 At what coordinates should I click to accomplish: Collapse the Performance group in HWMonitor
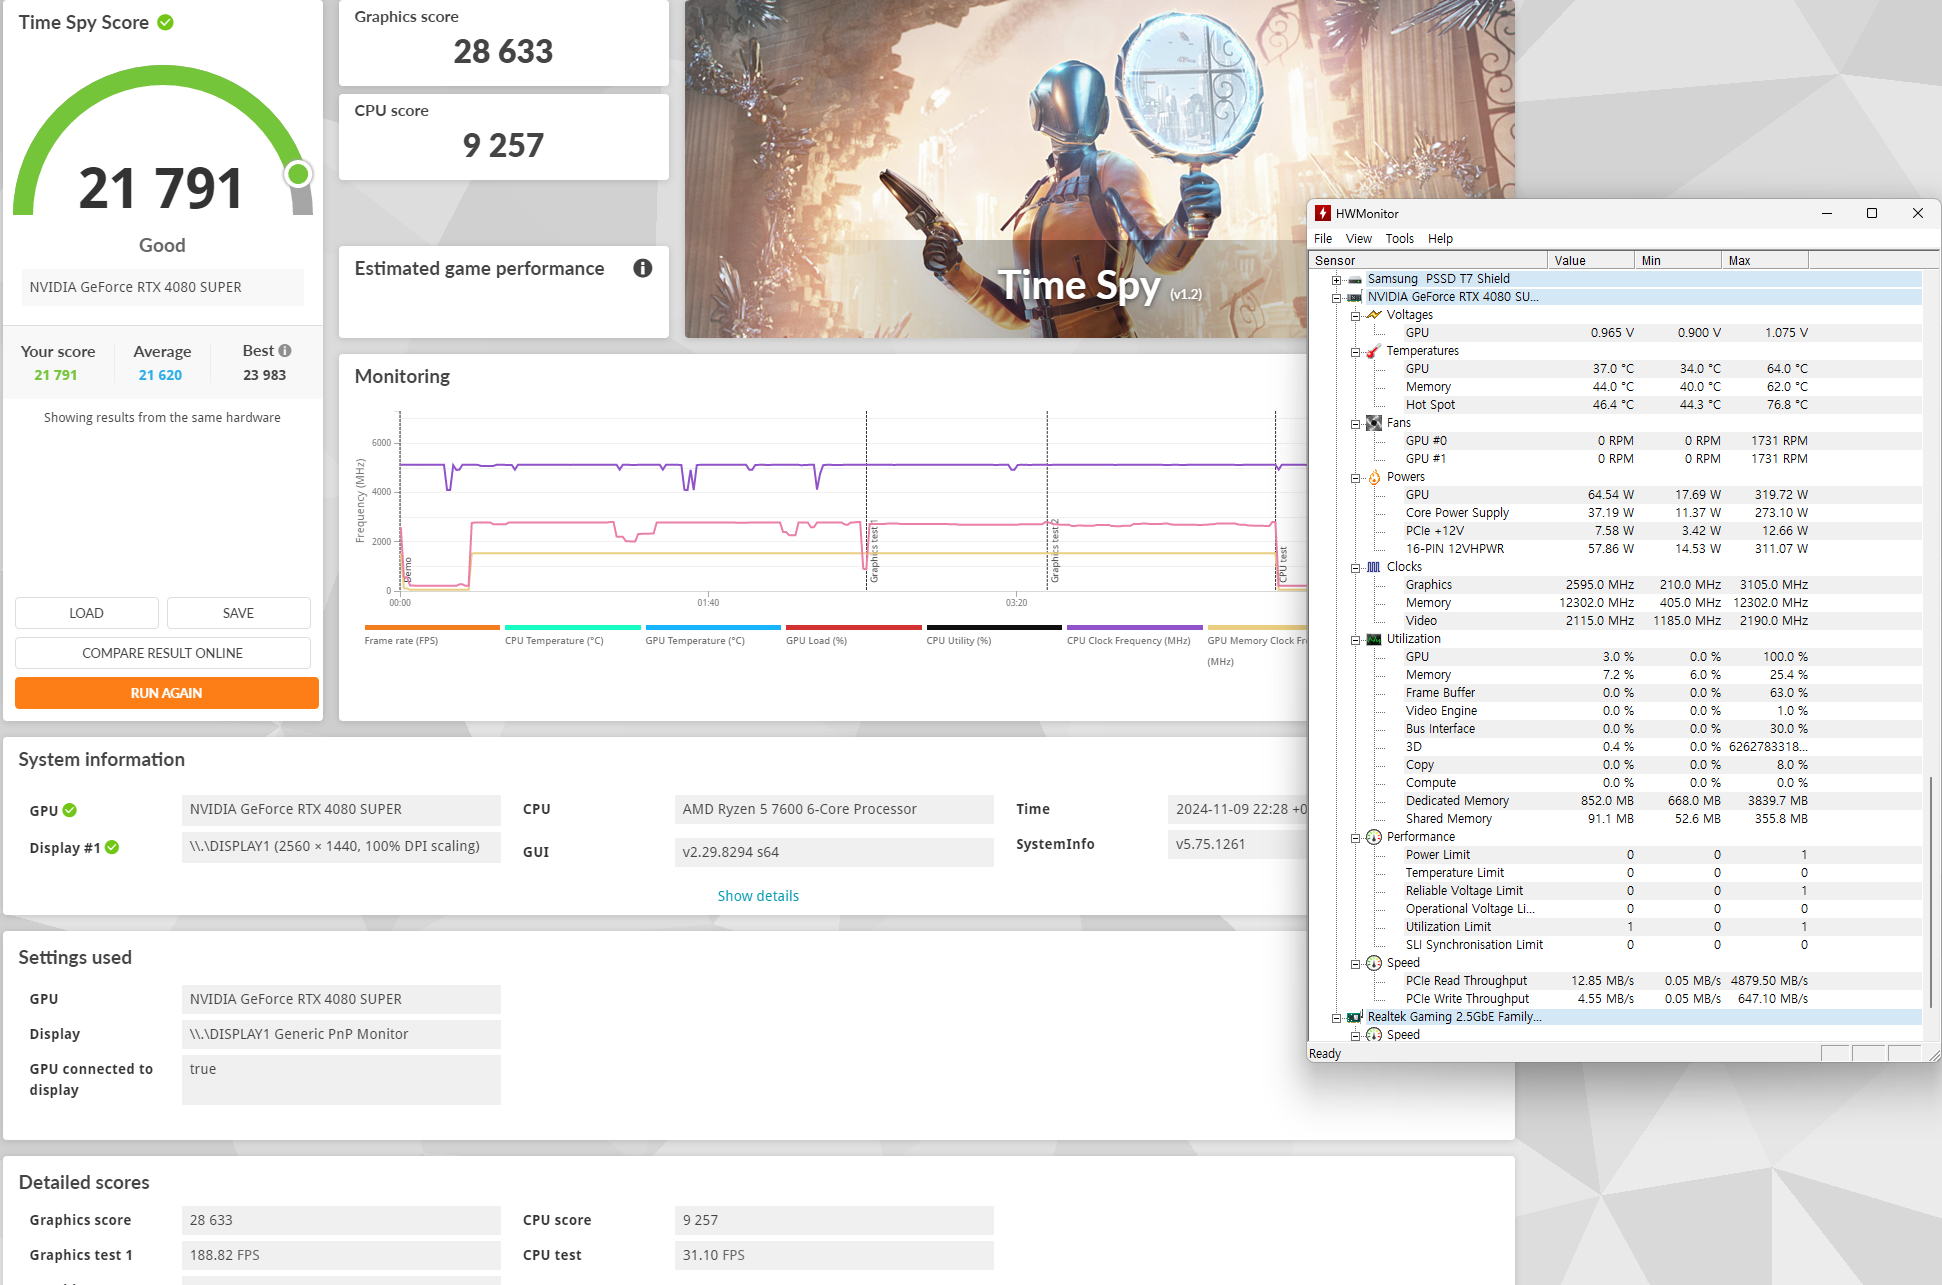pos(1355,838)
